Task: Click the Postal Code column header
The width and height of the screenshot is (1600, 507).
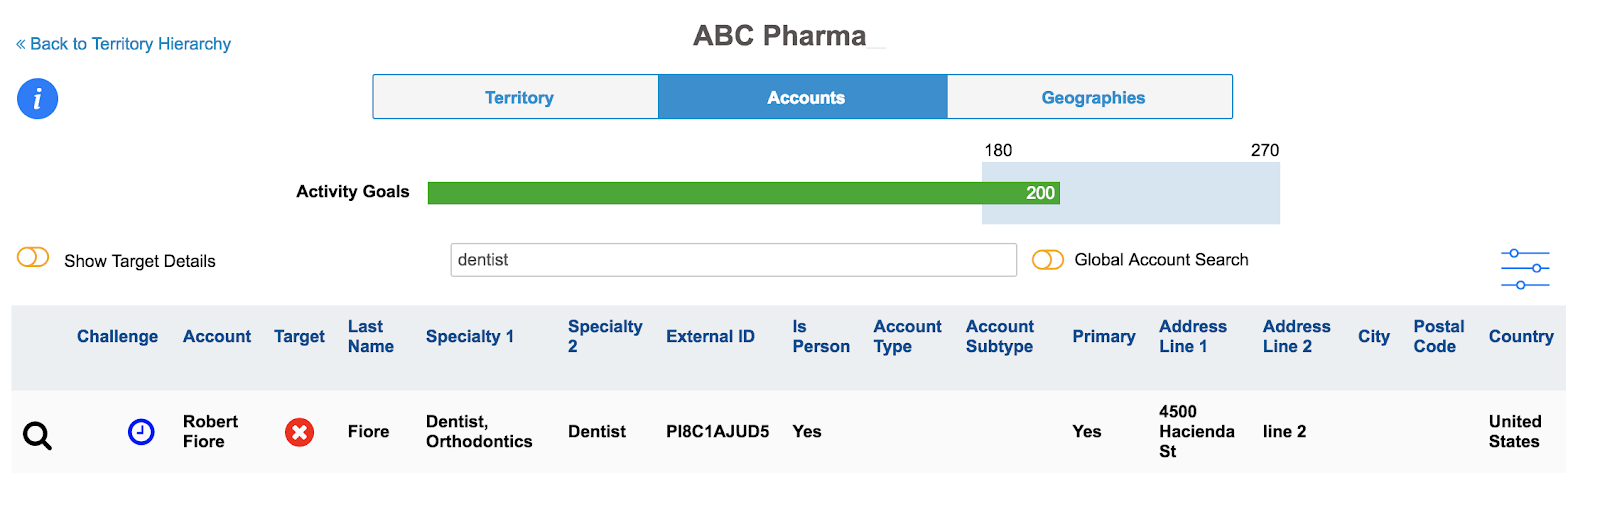Action: 1438,337
